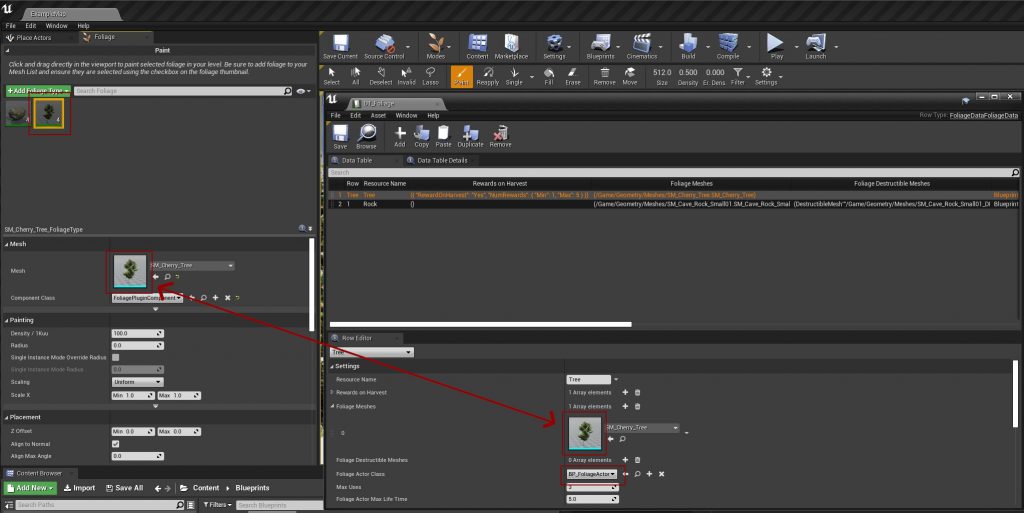Toggle the foliage list view options eye icon

point(301,91)
